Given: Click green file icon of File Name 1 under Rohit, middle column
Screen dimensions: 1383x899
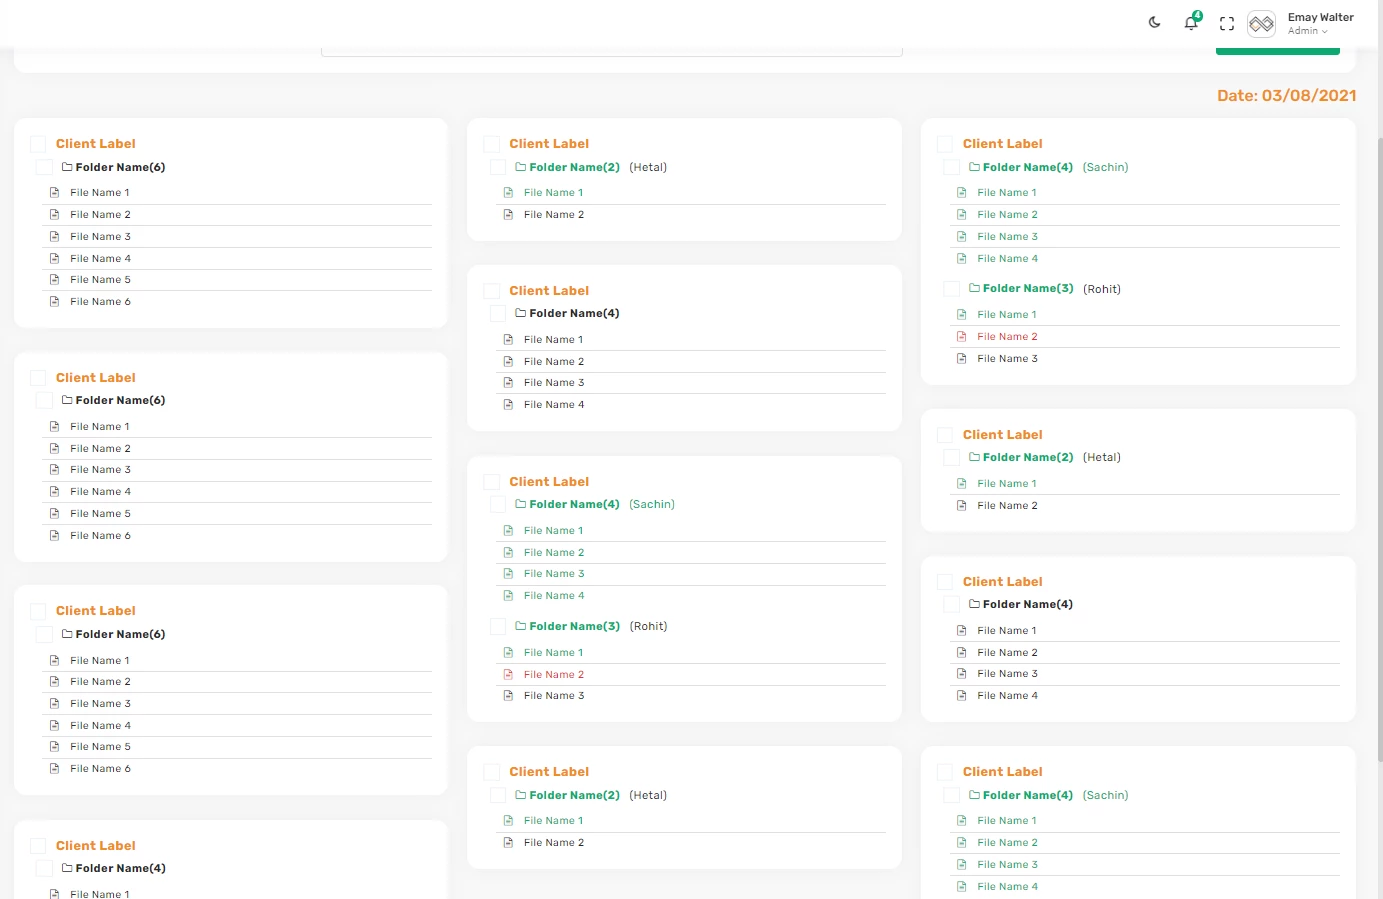Looking at the screenshot, I should click(x=508, y=653).
